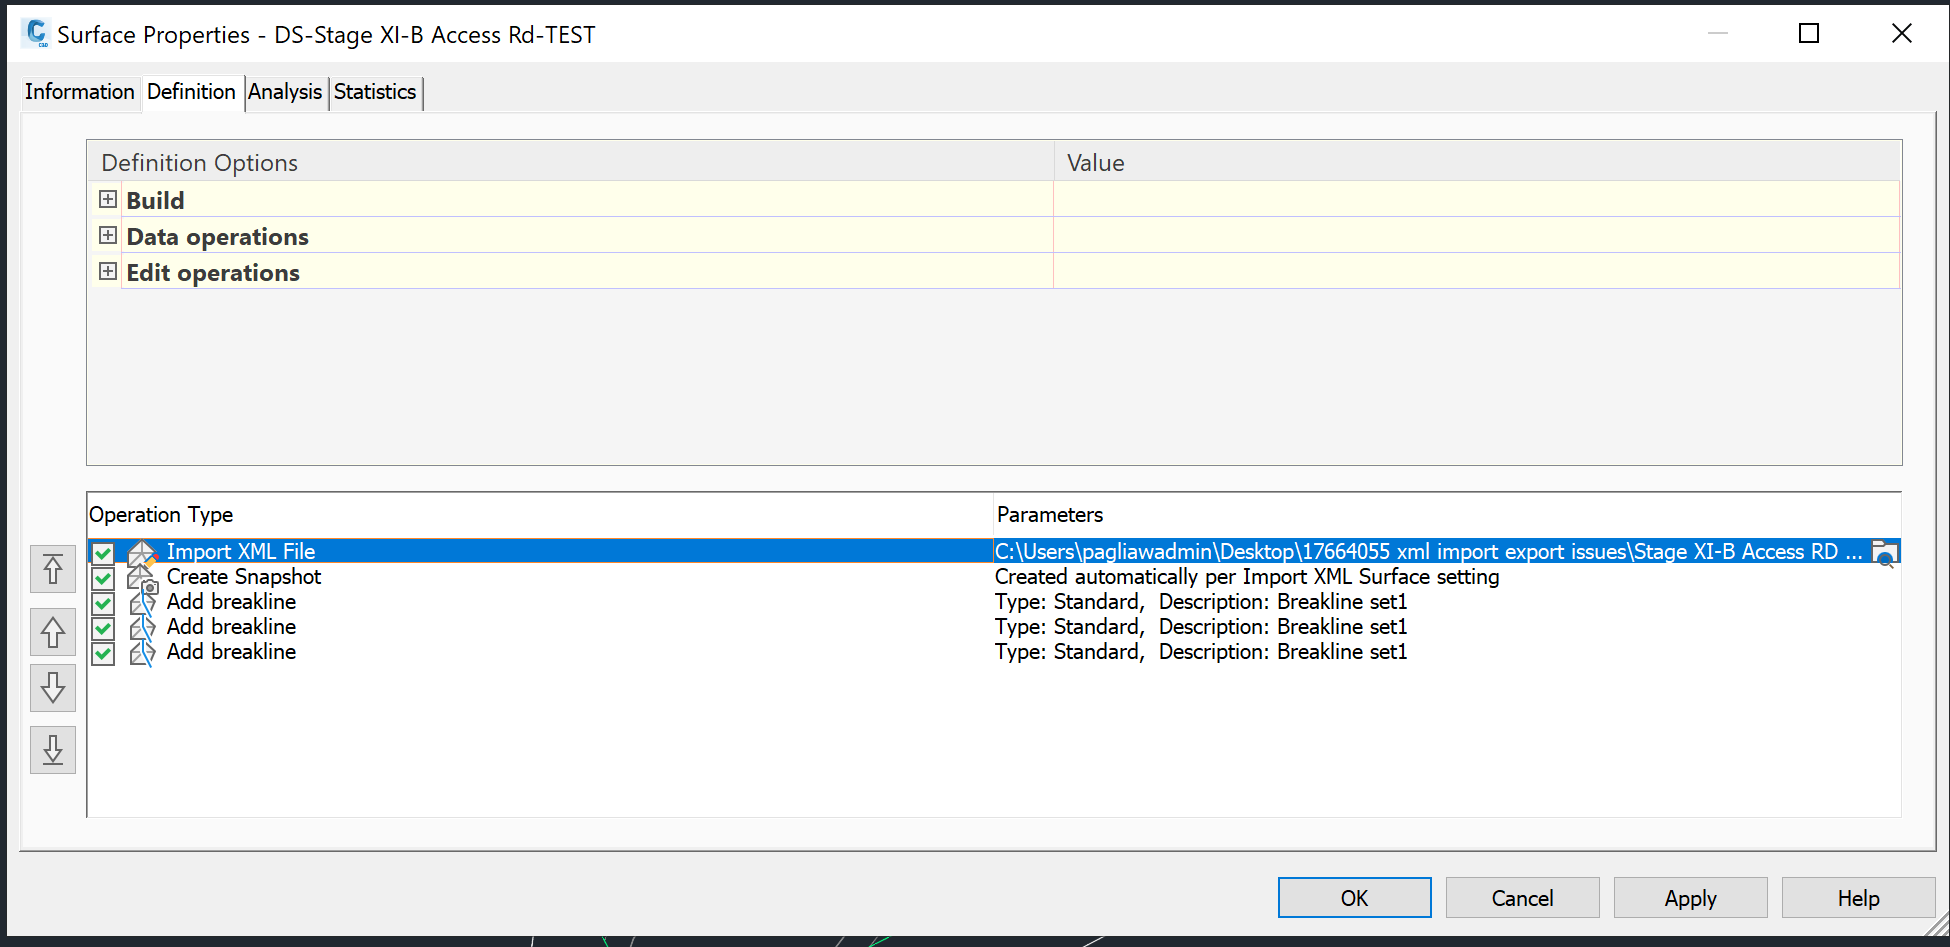The height and width of the screenshot is (947, 1950).
Task: Click the move up arrow button
Action: pos(53,632)
